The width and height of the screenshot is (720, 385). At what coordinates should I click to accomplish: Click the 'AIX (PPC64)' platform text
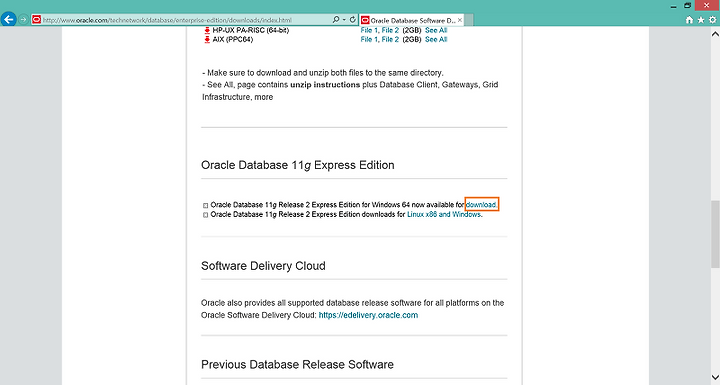tap(233, 40)
